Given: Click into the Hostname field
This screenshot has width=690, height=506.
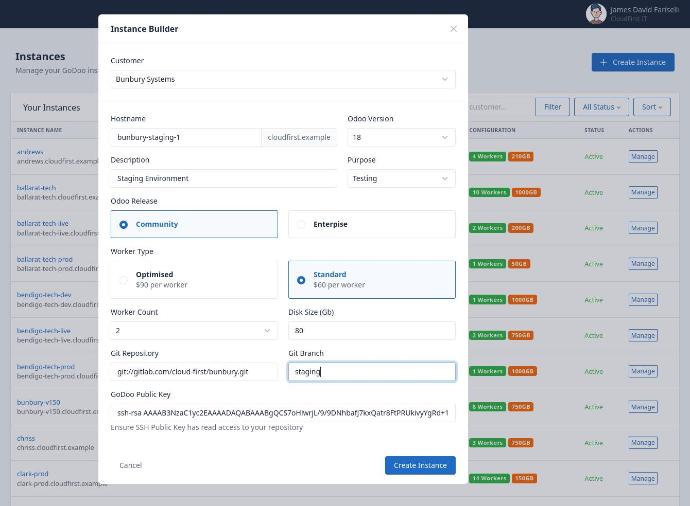Looking at the screenshot, I should [x=185, y=137].
